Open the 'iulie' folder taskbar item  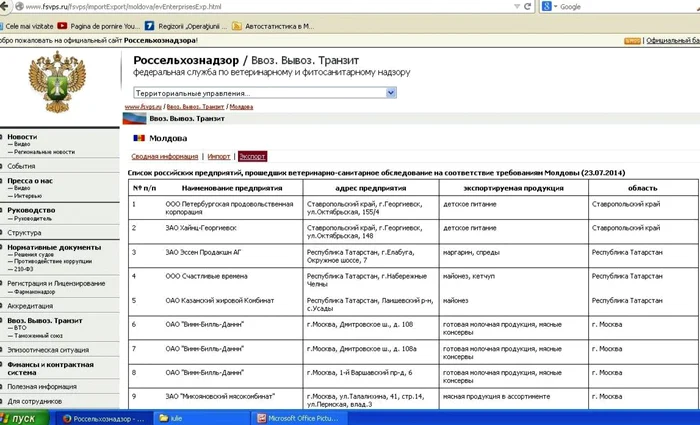click(x=201, y=418)
